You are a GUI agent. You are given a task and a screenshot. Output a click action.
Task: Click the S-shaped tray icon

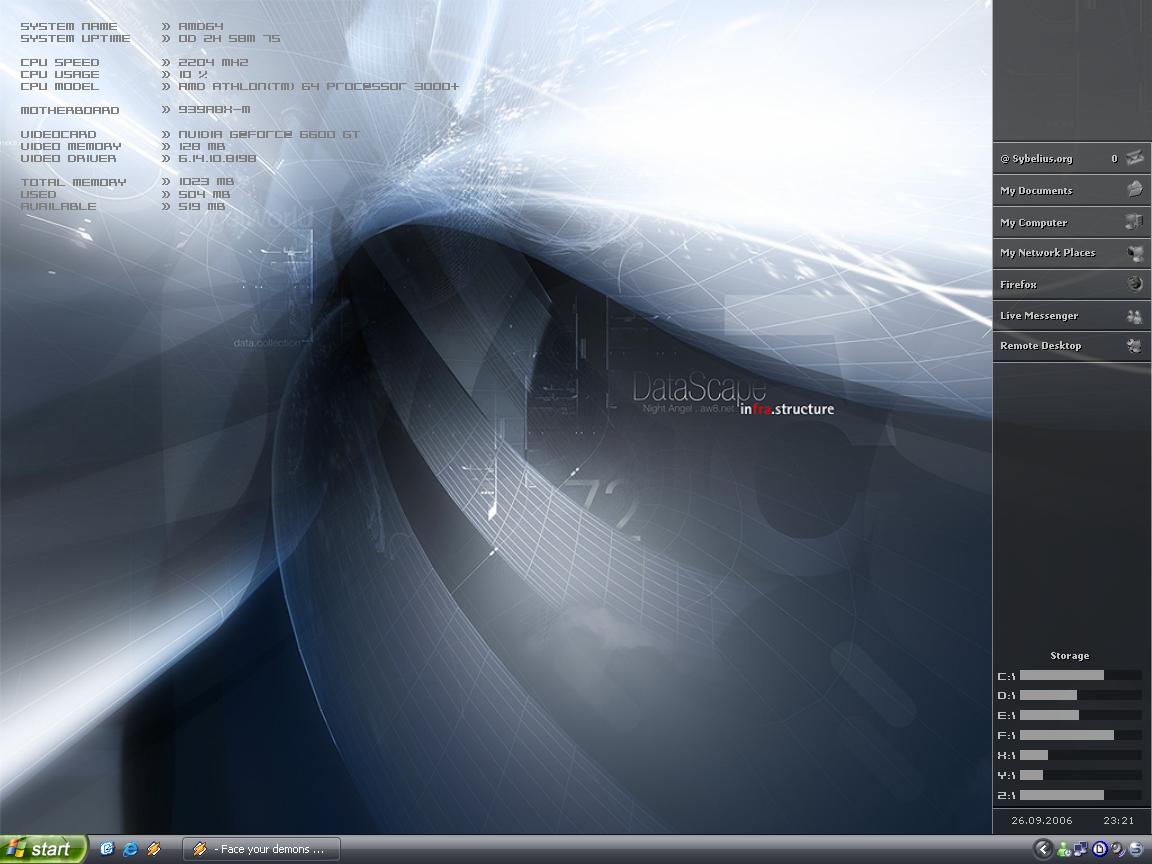1136,849
